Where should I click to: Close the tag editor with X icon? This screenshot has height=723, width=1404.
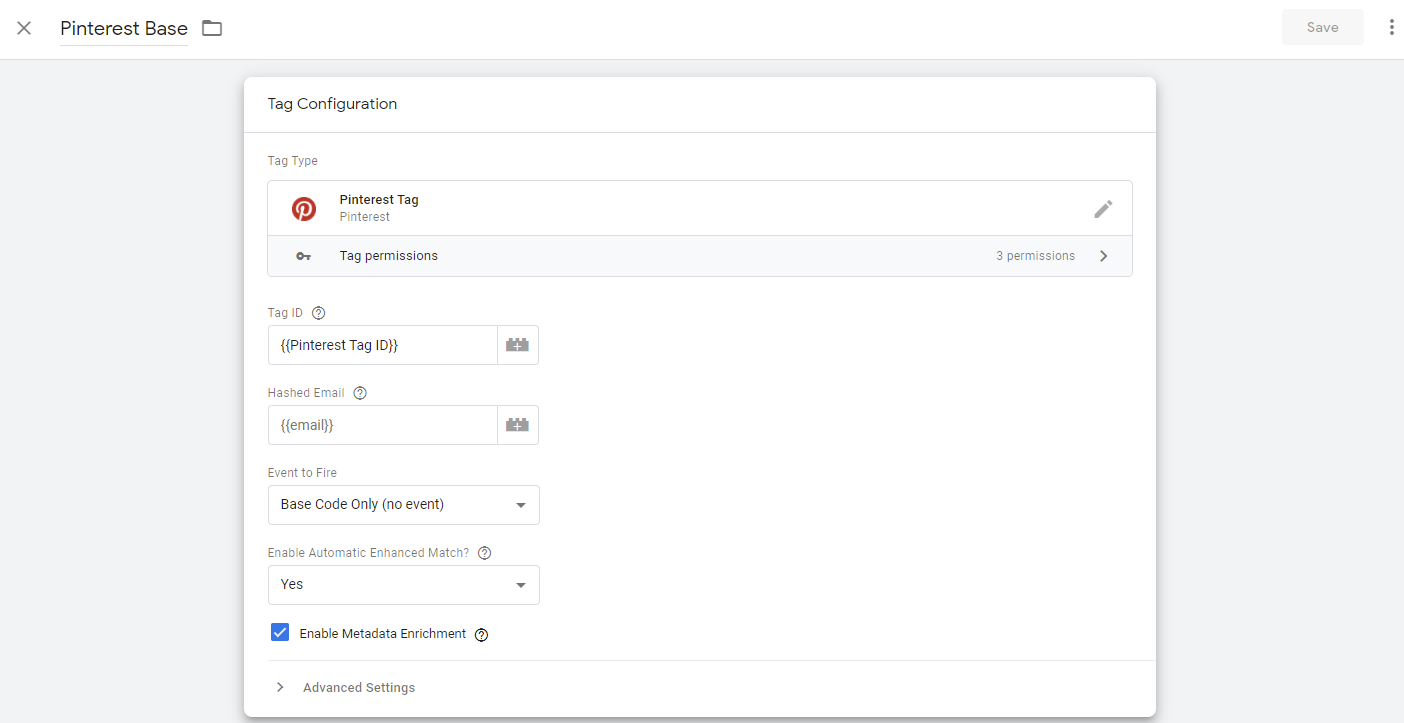[x=24, y=28]
